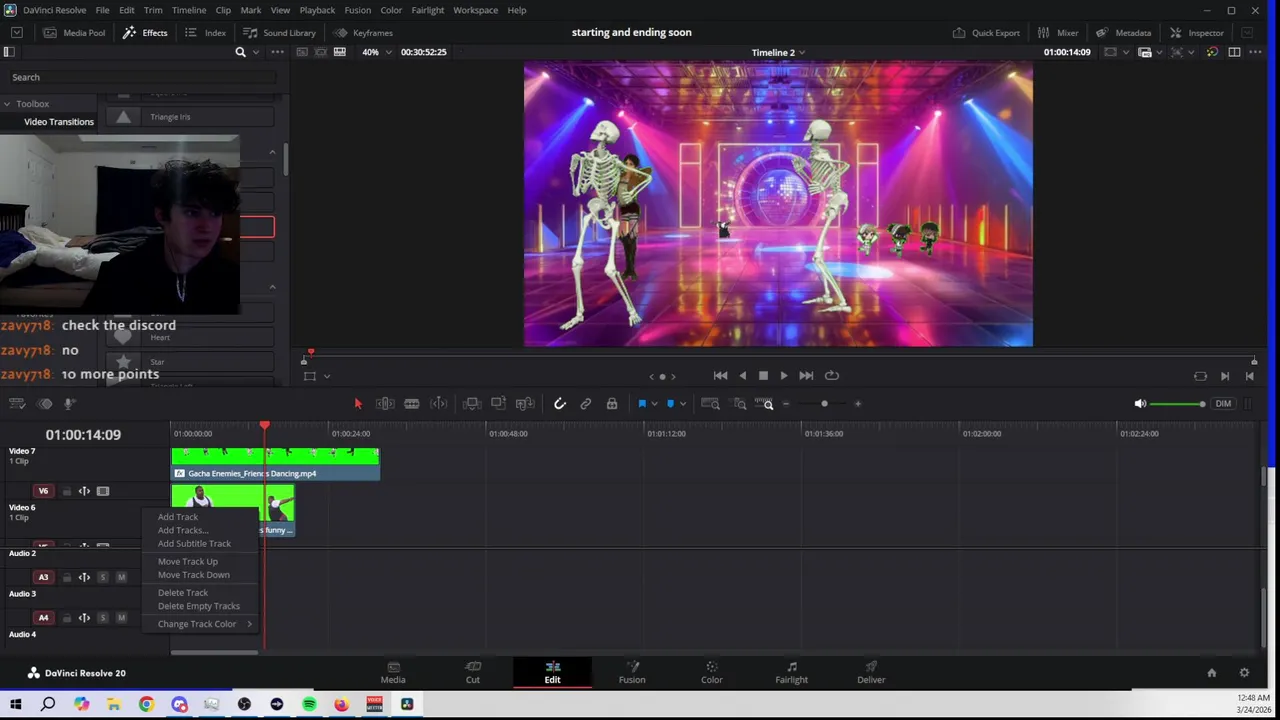Open Google Chrome from the taskbar
This screenshot has width=1280, height=720.
pyautogui.click(x=146, y=704)
